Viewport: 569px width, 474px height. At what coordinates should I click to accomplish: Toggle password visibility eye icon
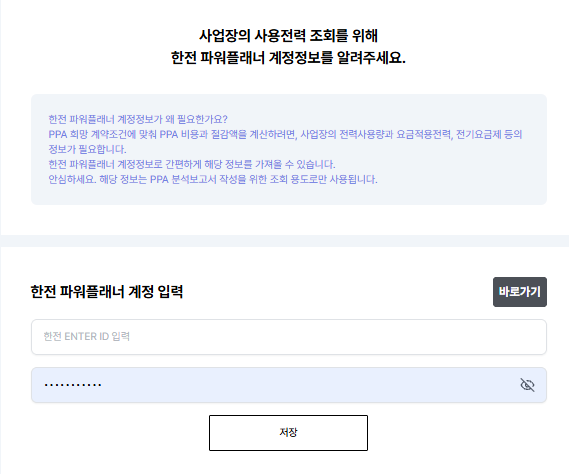[527, 385]
